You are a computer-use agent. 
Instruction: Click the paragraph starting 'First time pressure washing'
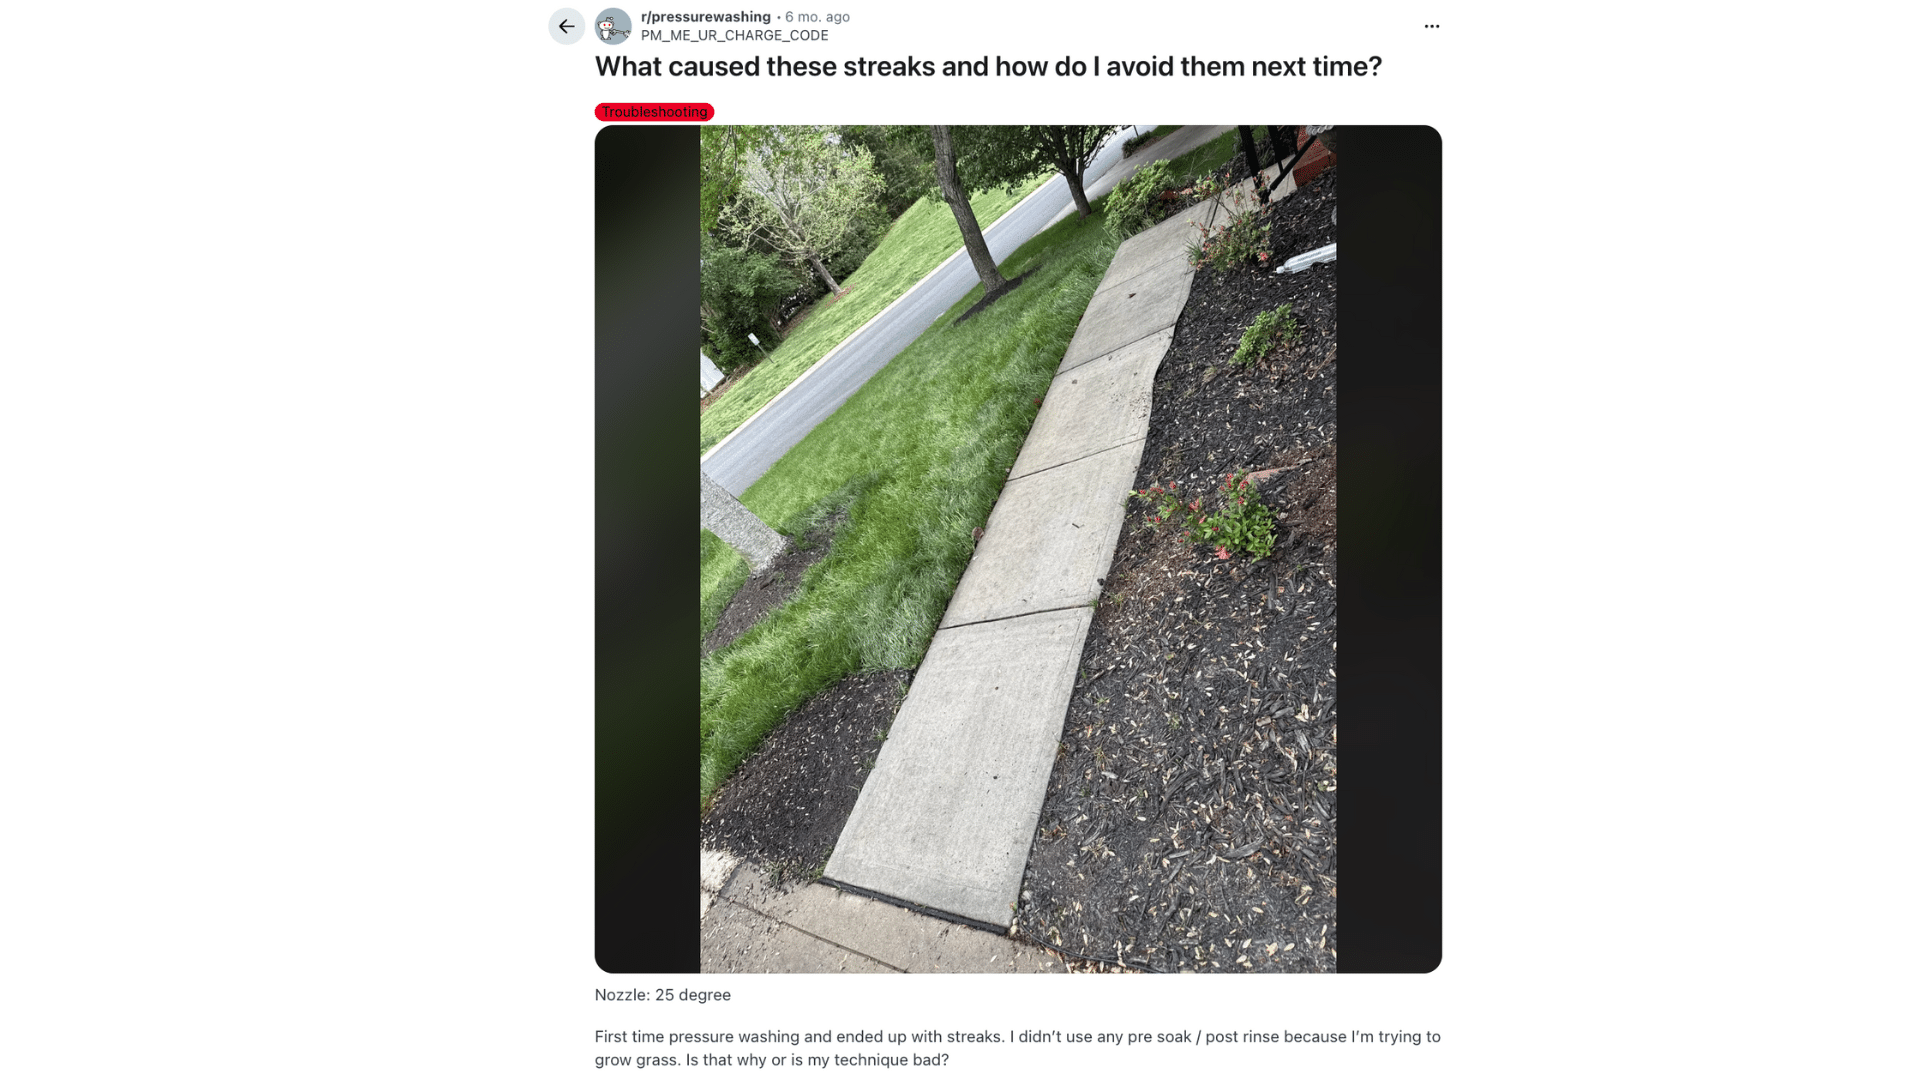pos(1018,1048)
